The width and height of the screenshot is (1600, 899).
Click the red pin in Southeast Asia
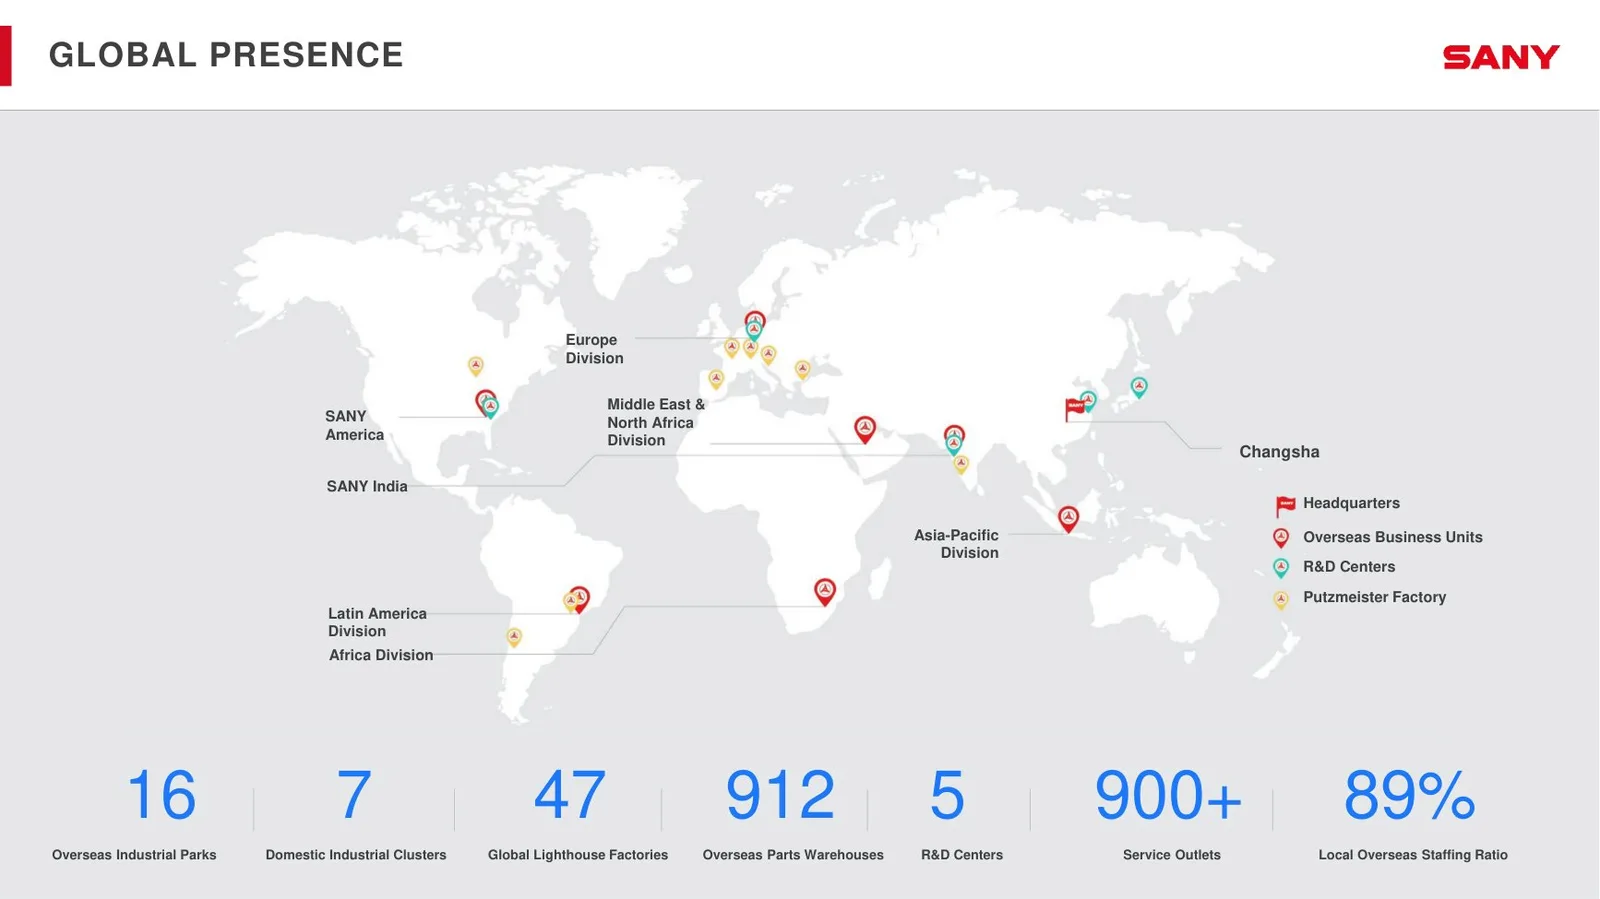[1069, 519]
